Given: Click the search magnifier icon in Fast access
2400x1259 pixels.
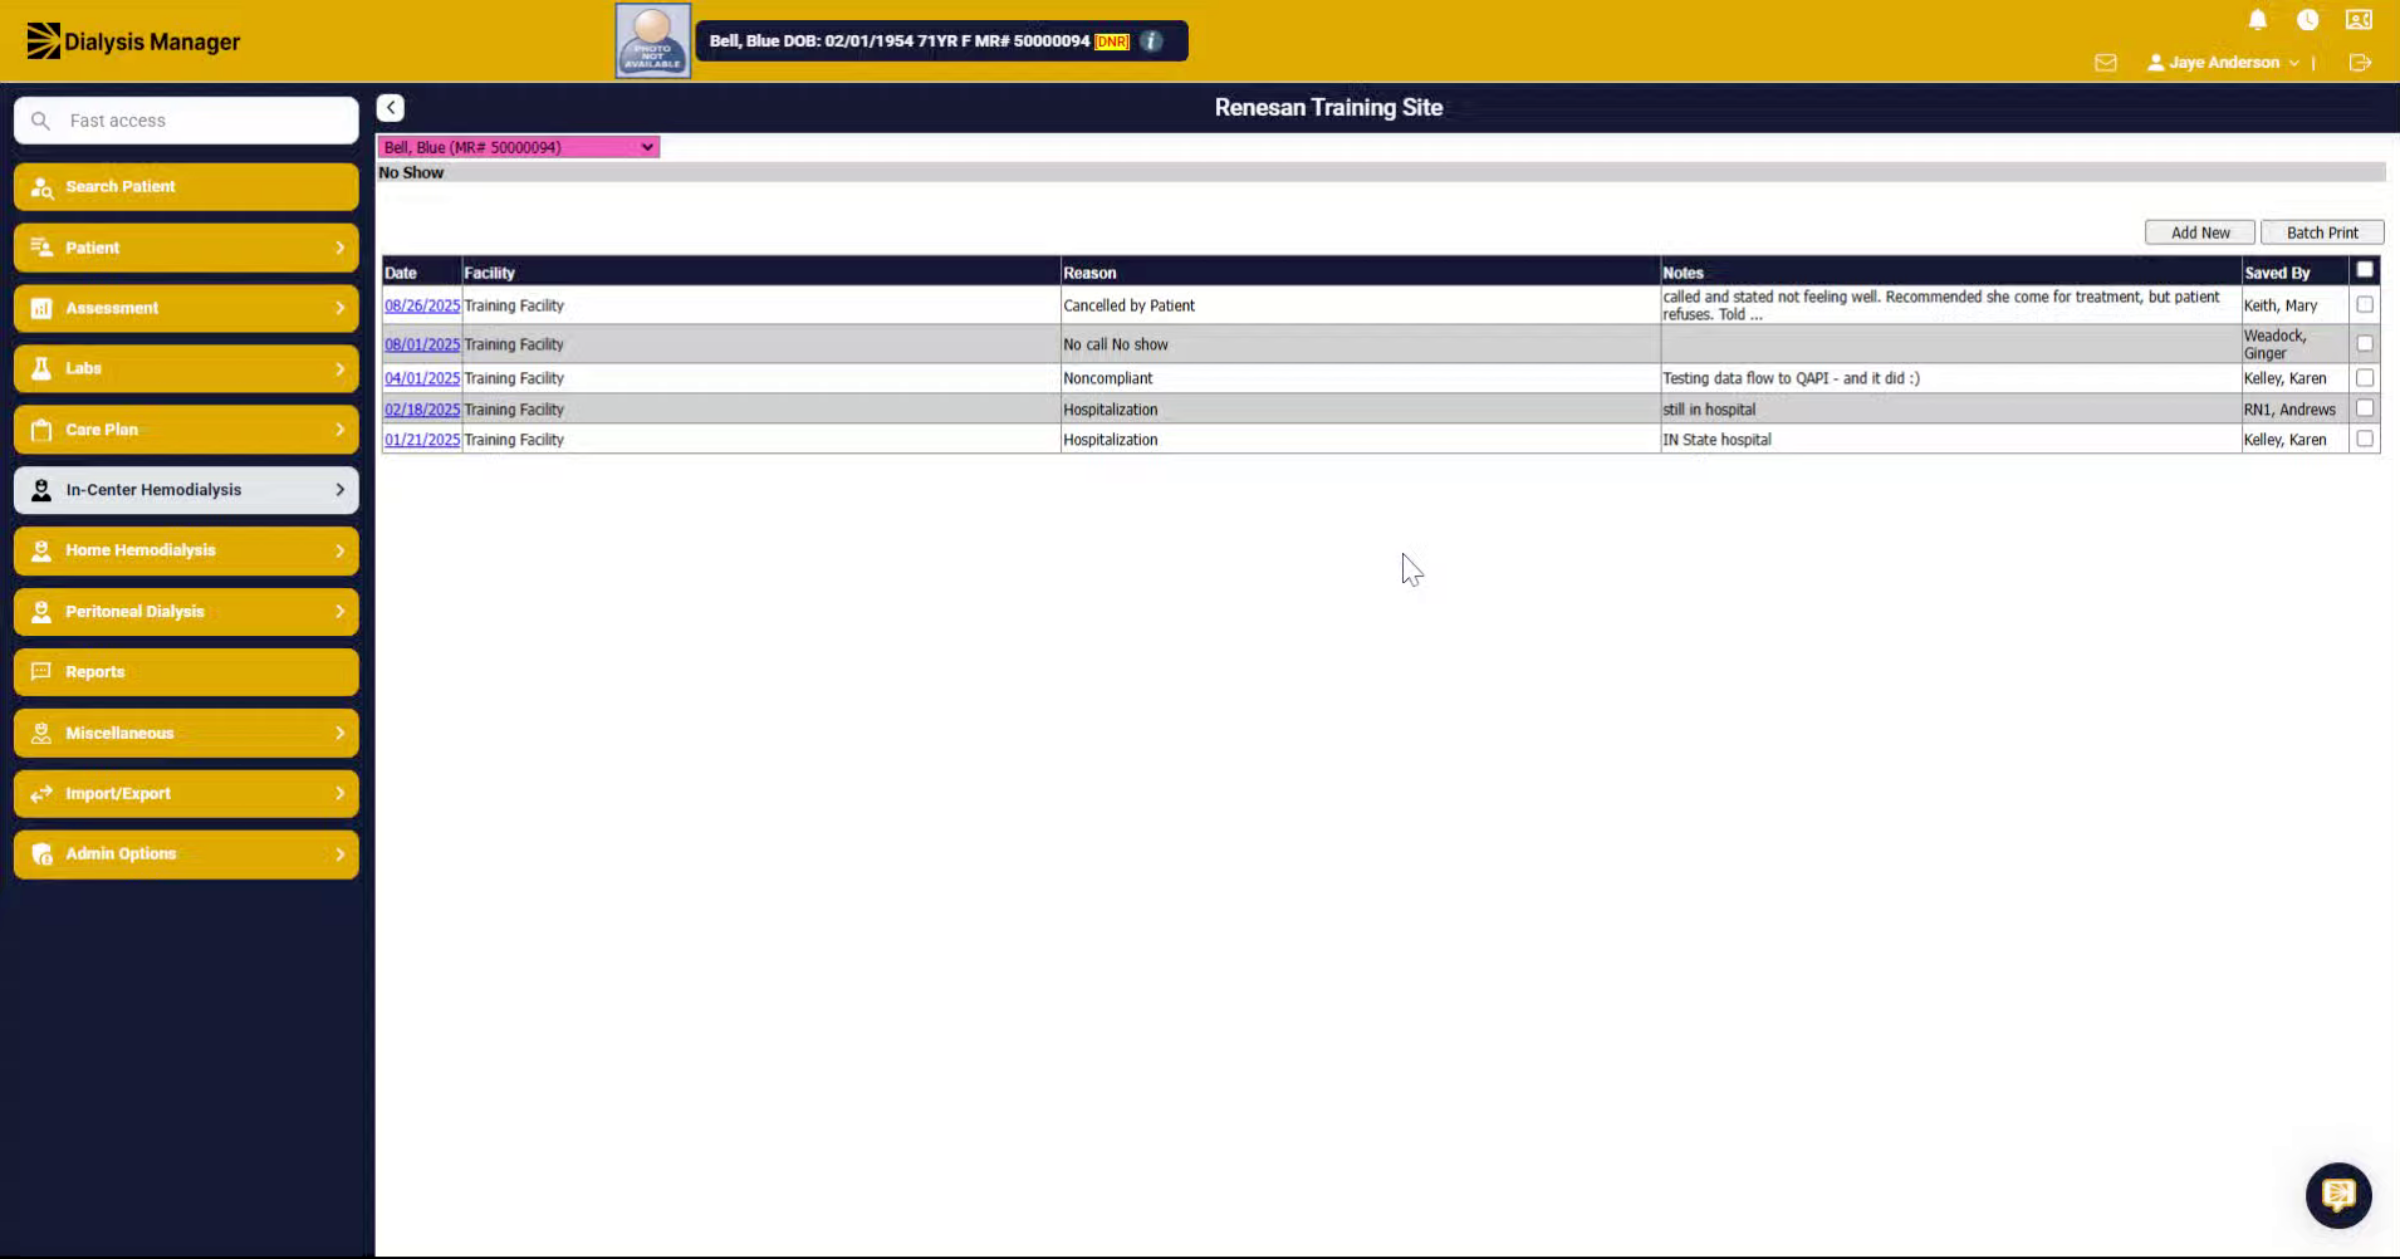Looking at the screenshot, I should (x=40, y=121).
